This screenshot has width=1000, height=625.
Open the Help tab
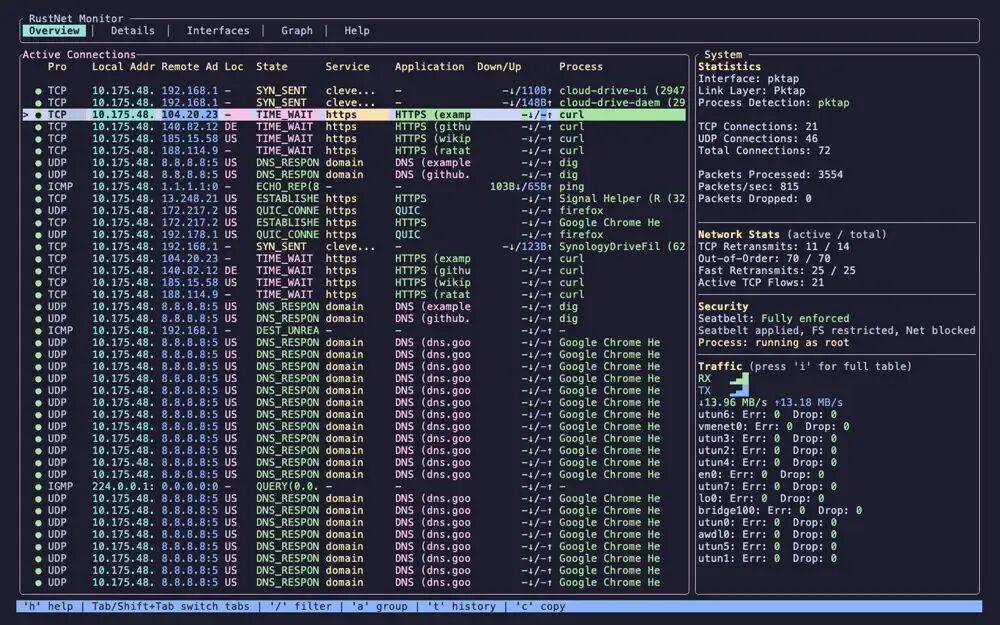[357, 31]
